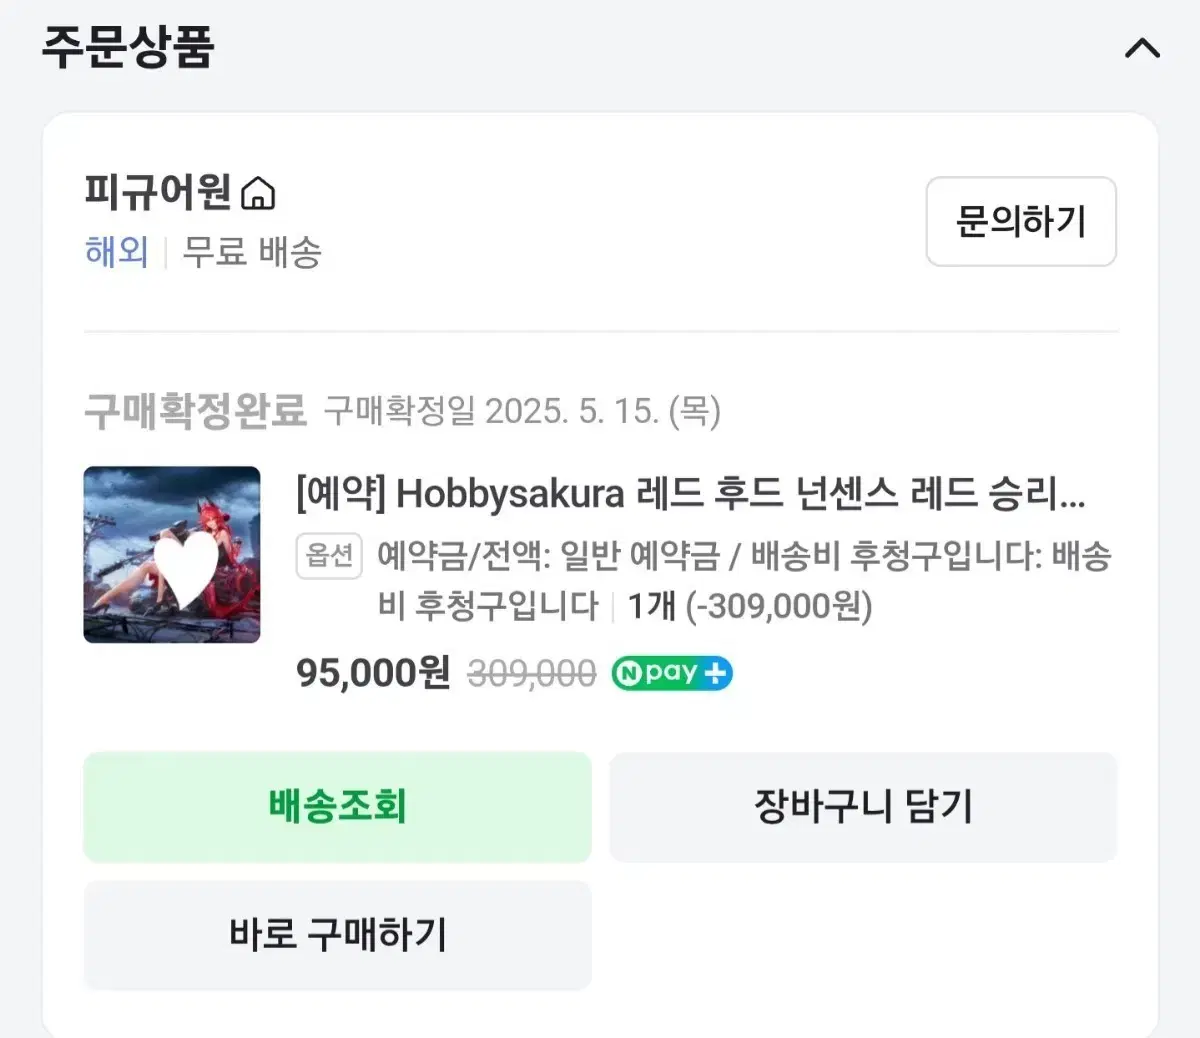Click the 바로 구매하기 buy-now button
The height and width of the screenshot is (1038, 1200).
pyautogui.click(x=337, y=935)
